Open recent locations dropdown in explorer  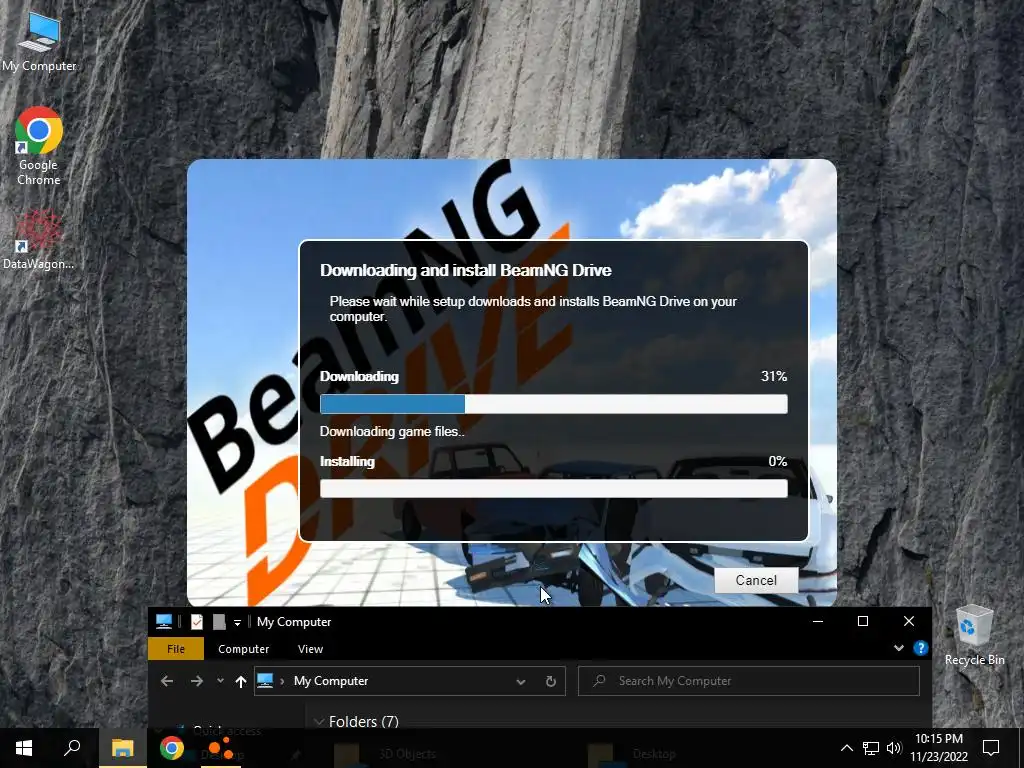[x=220, y=680]
